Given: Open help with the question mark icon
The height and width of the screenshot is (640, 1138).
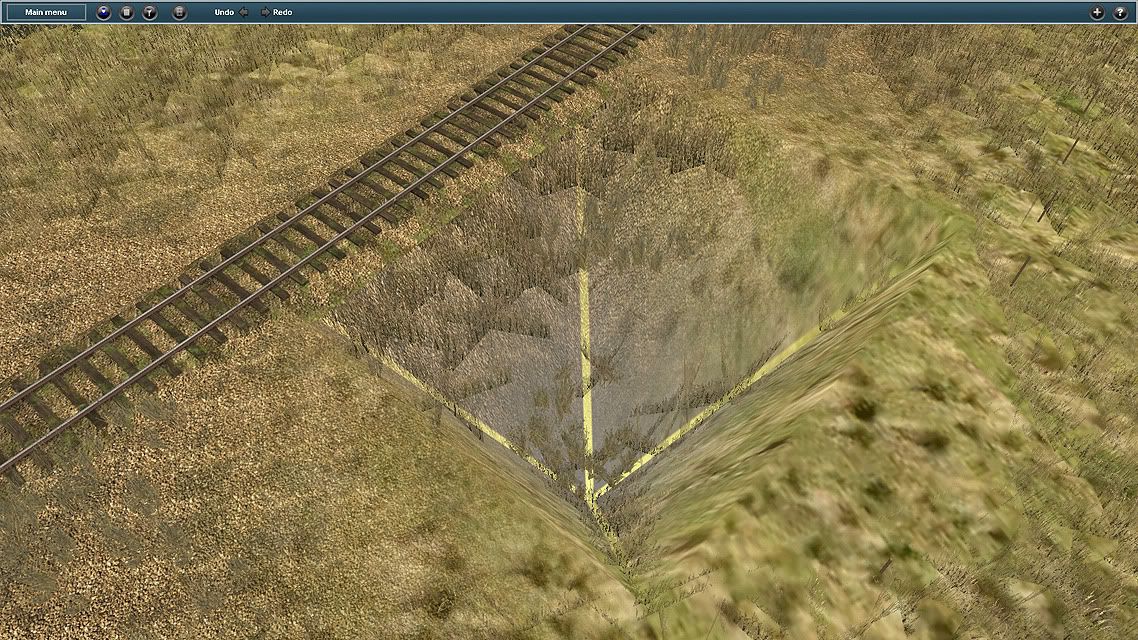Looking at the screenshot, I should point(1120,12).
